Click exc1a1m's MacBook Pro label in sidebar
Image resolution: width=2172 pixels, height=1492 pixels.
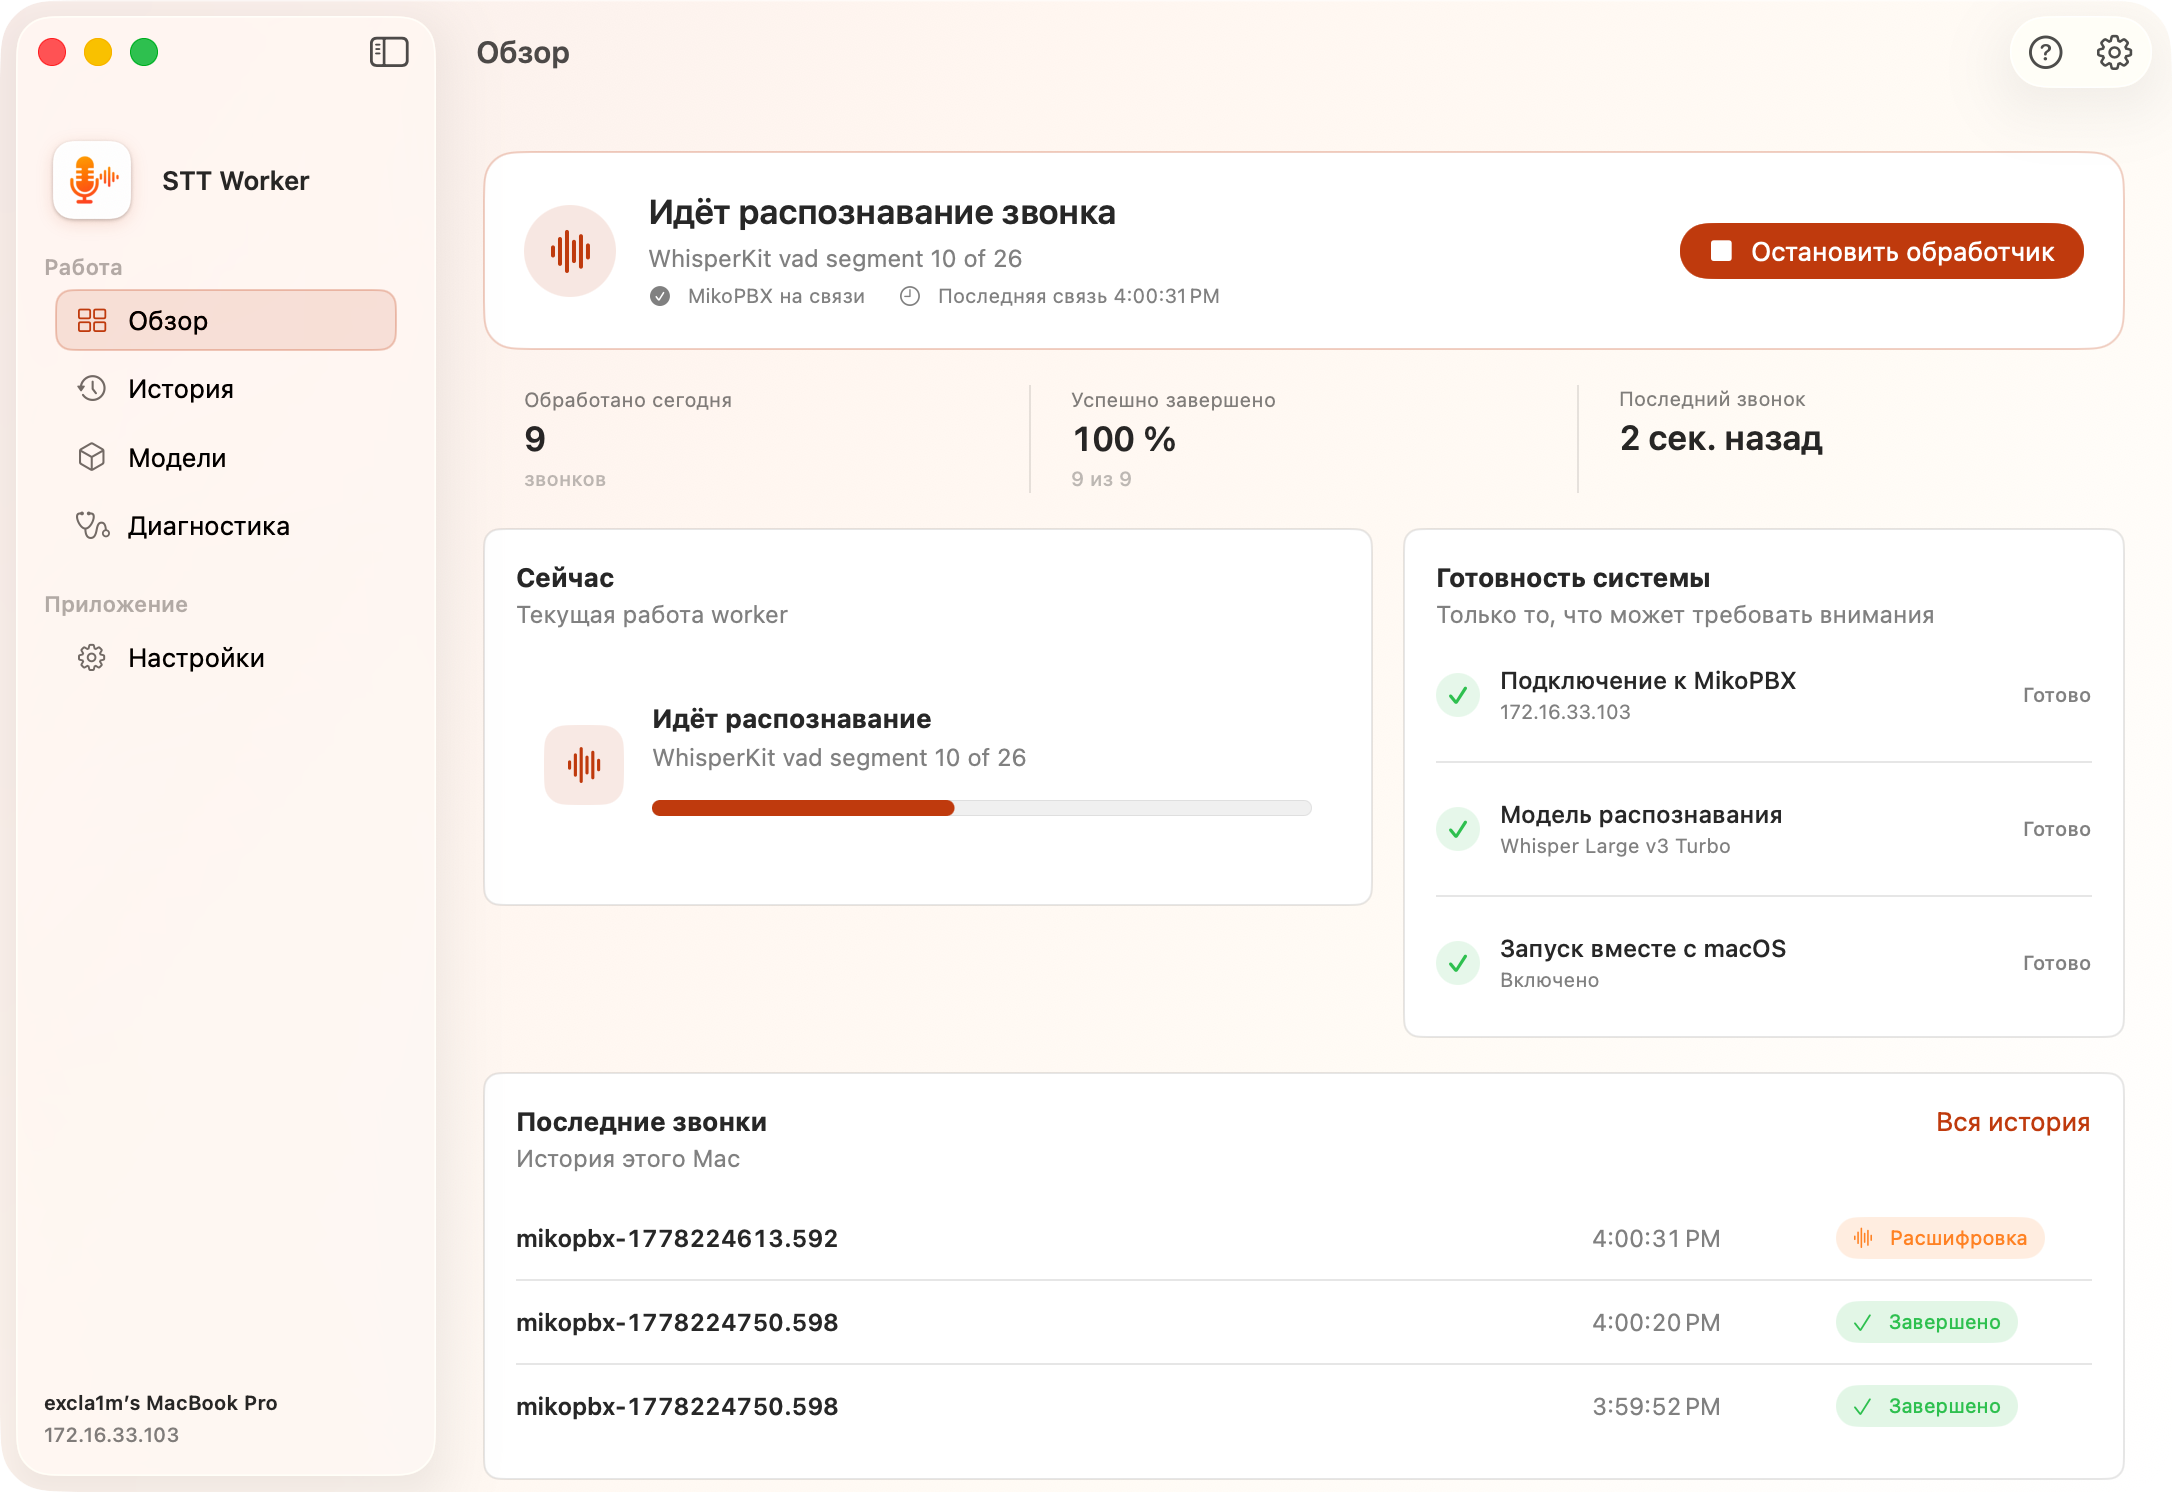(161, 1403)
